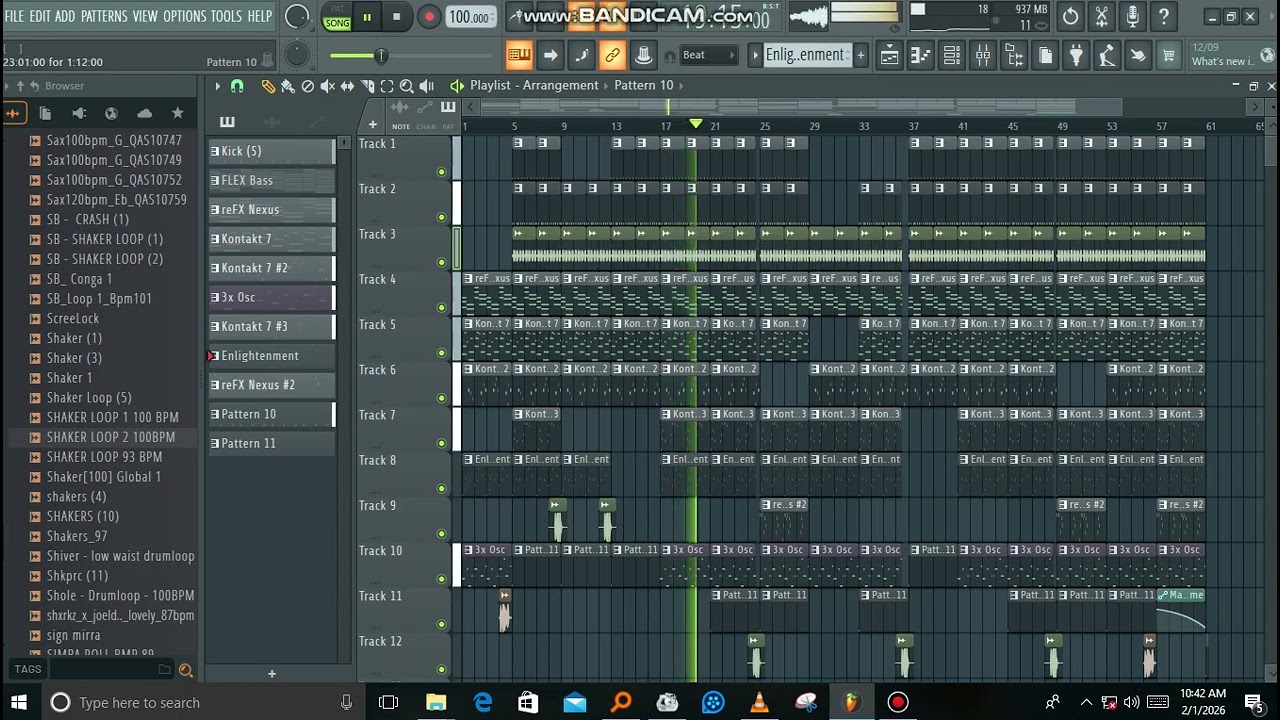Open the Plugin picker plug icon
Screen dimensions: 1280x720
tap(1076, 55)
